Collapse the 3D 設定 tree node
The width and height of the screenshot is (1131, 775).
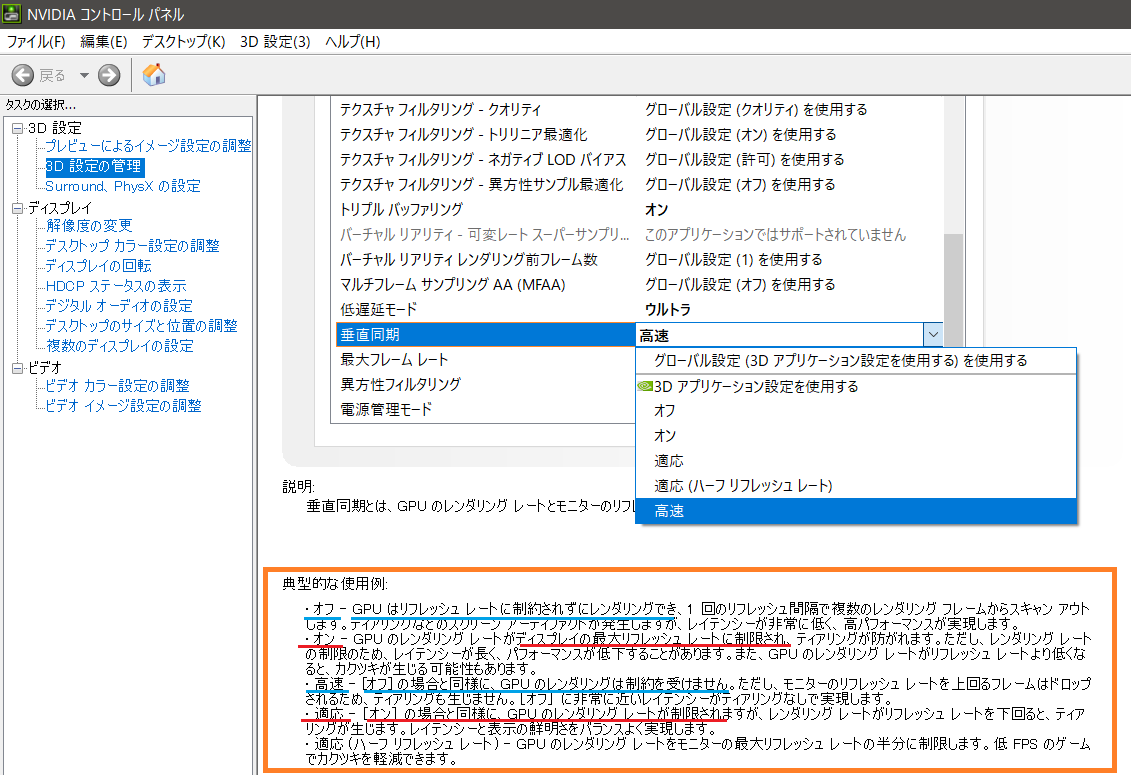(x=17, y=128)
